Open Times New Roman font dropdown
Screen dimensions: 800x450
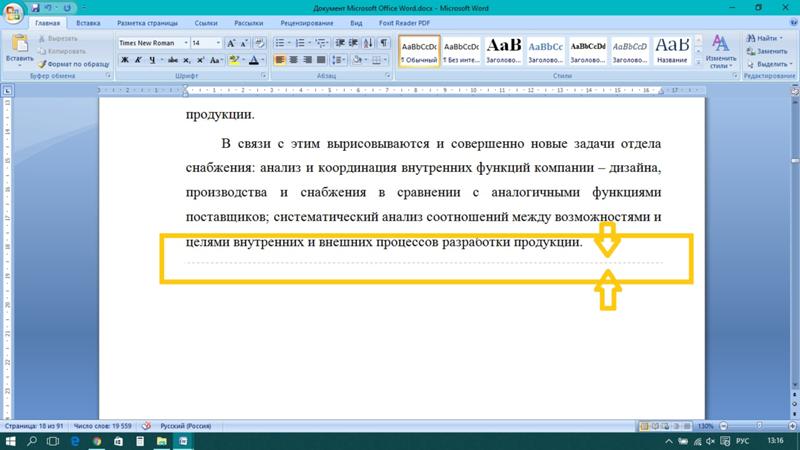coord(186,43)
